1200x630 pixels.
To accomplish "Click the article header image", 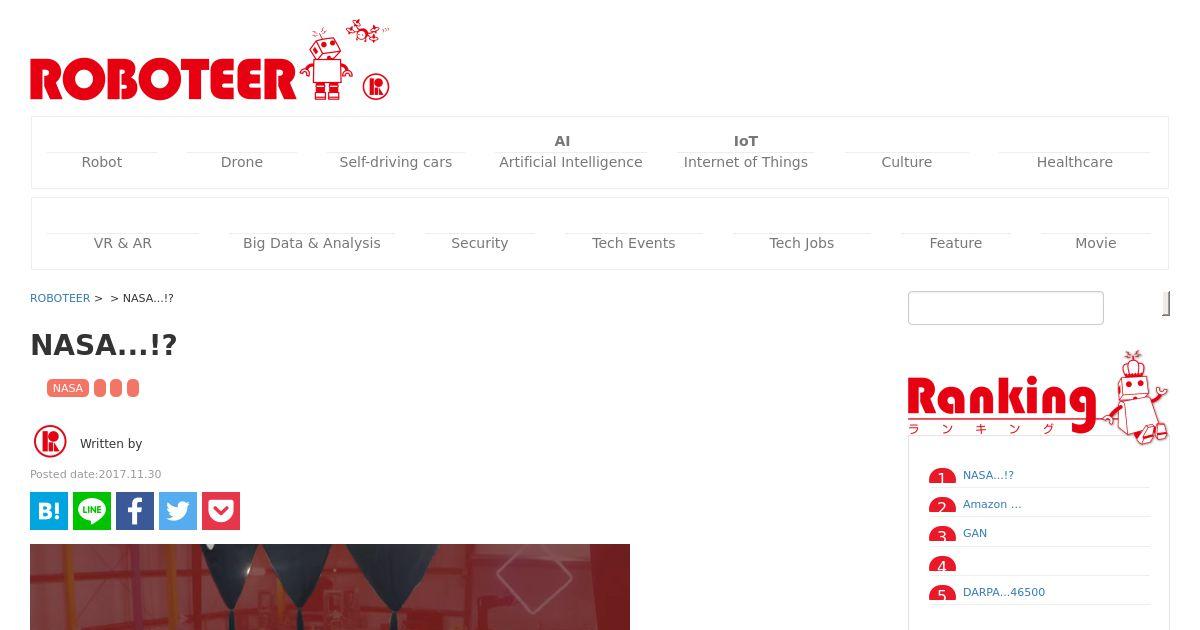I will pos(330,587).
